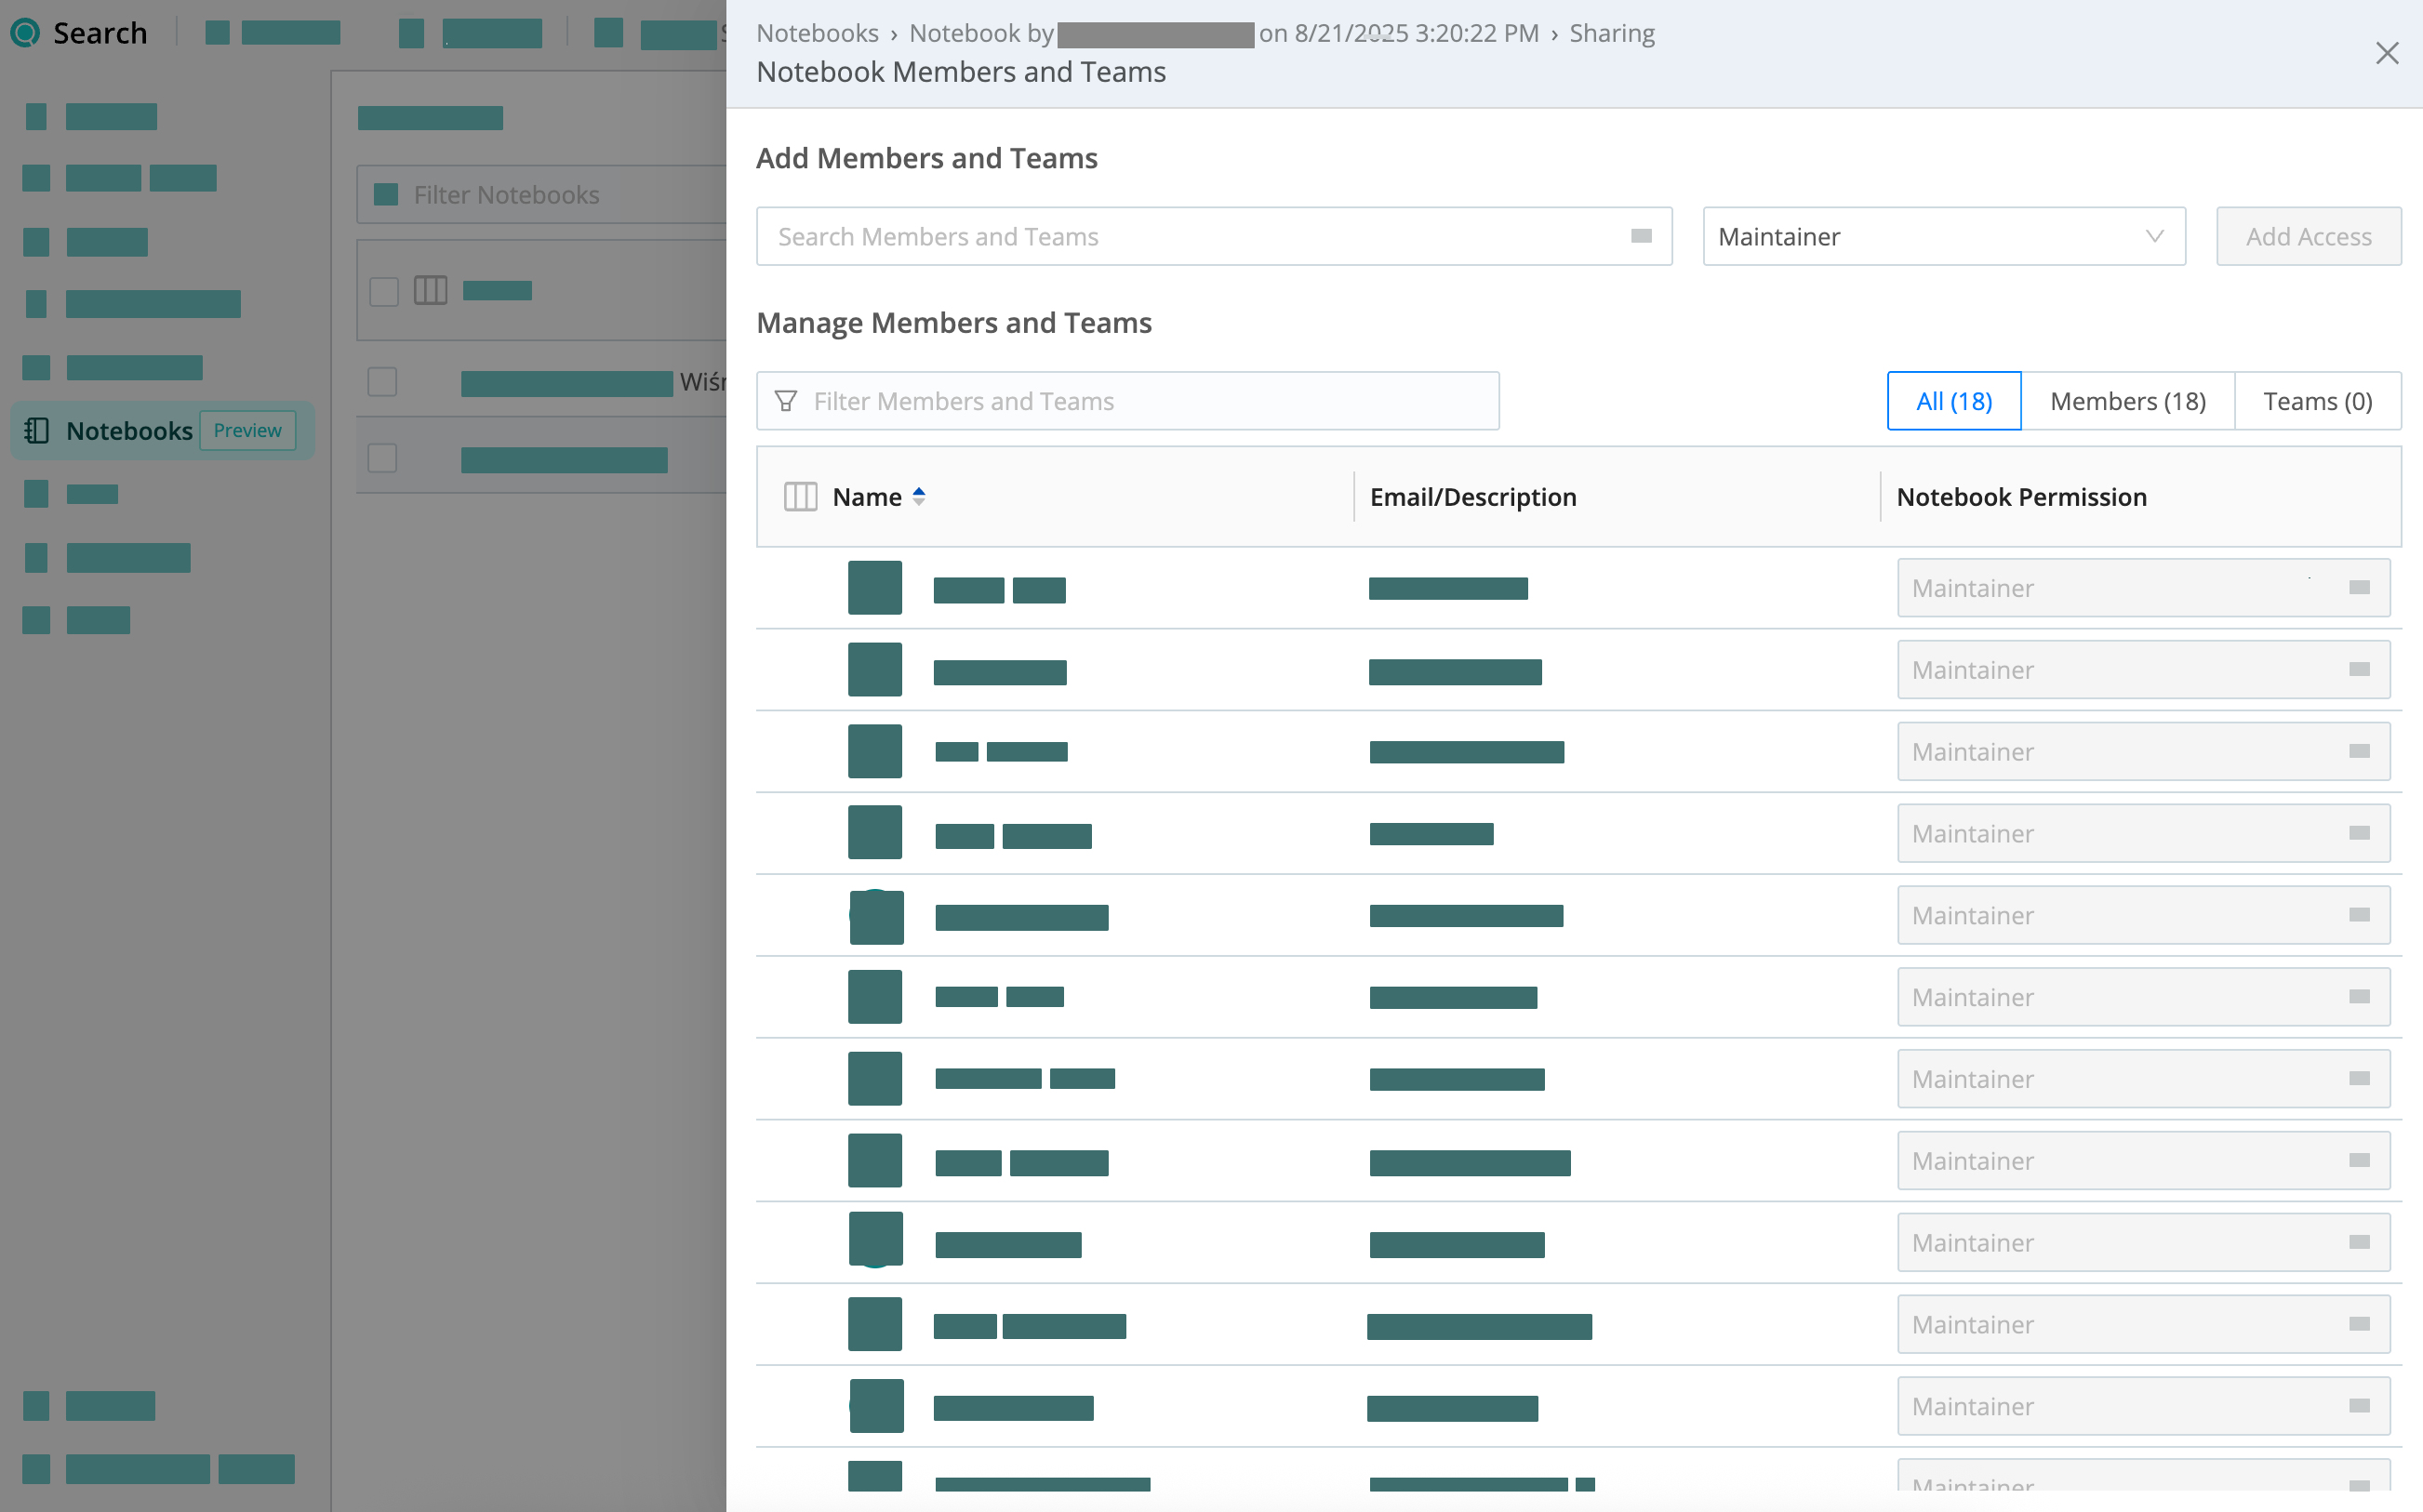Viewport: 2423px width, 1512px height.
Task: Click the Notebooks sidebar icon
Action: click(x=36, y=431)
